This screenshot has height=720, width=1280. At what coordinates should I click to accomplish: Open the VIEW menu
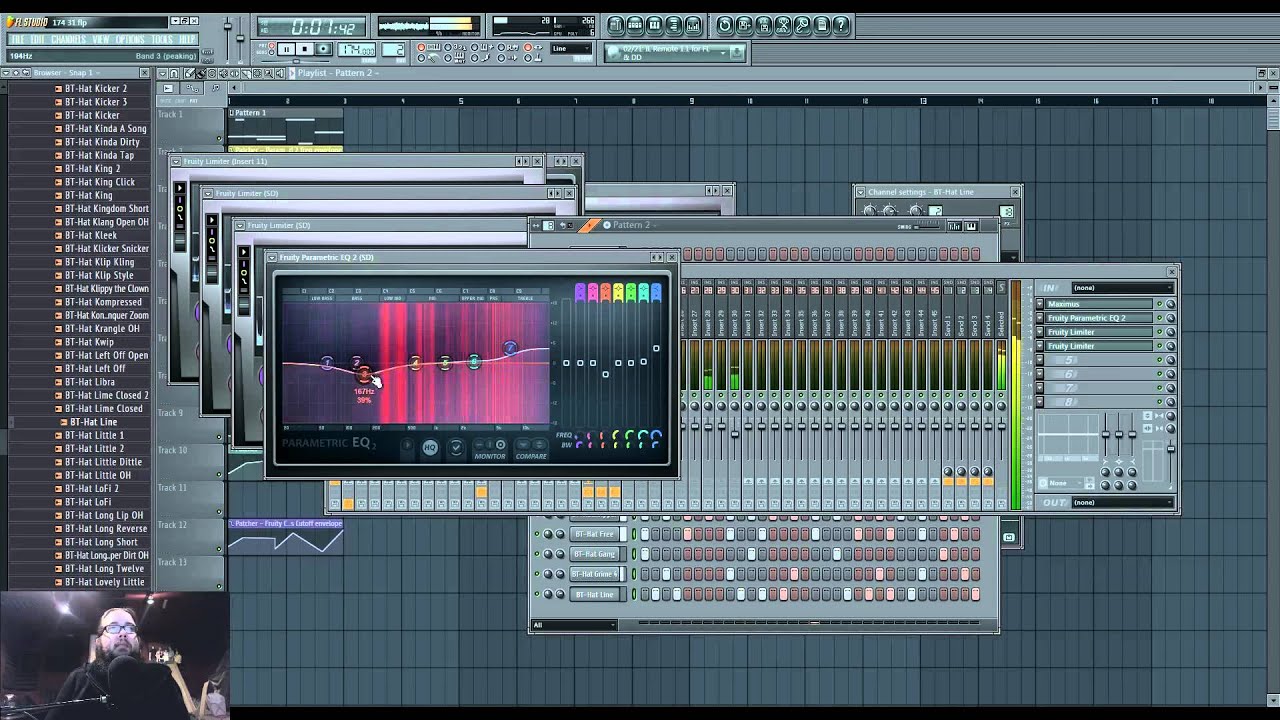[x=101, y=40]
